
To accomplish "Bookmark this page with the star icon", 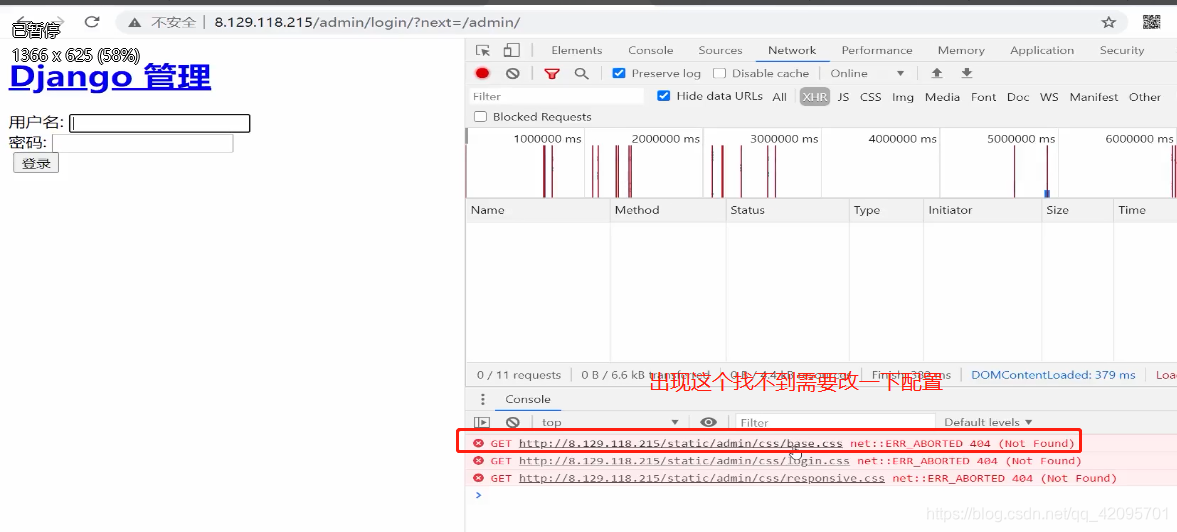I will (1109, 23).
